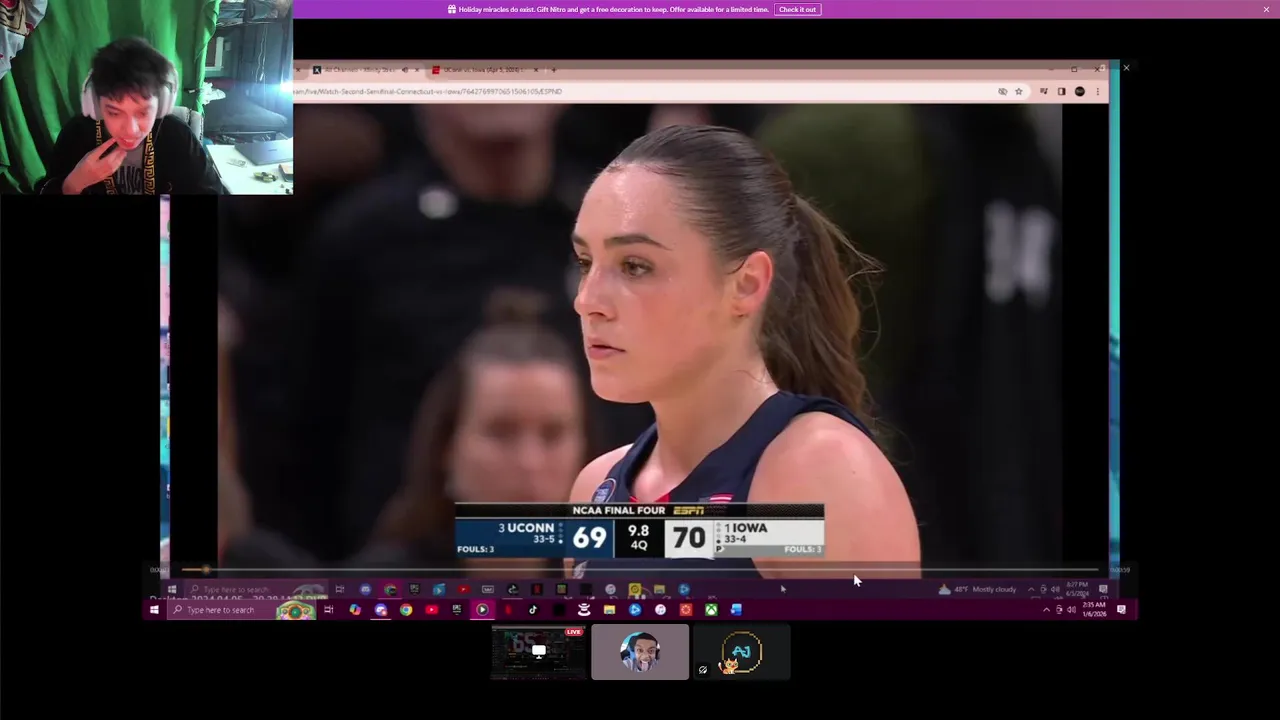Seek the video using the progress bar

[640, 570]
